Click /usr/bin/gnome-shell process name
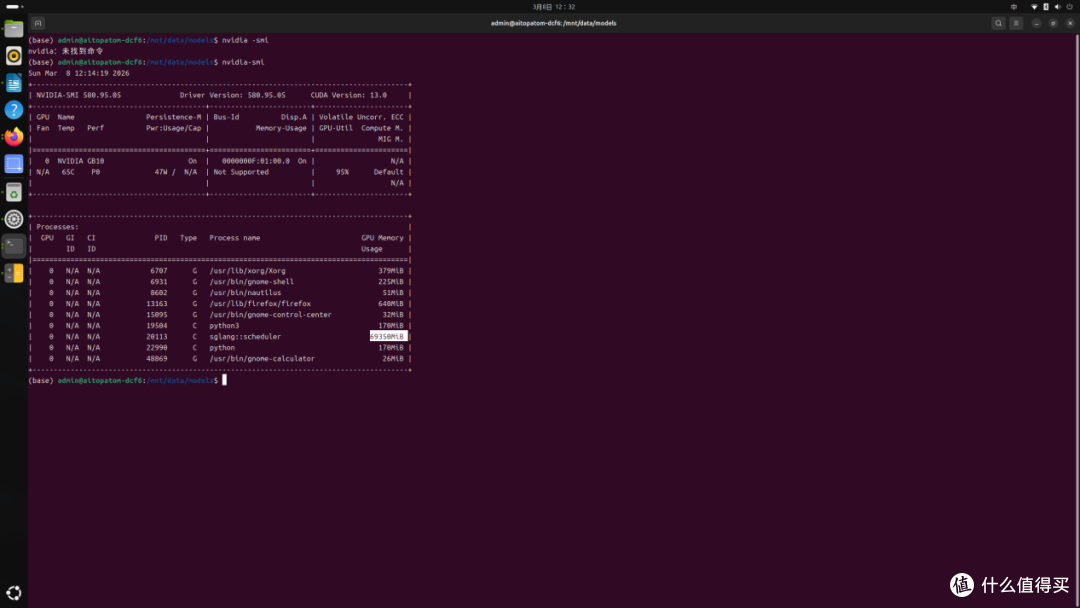1080x608 pixels. [251, 282]
